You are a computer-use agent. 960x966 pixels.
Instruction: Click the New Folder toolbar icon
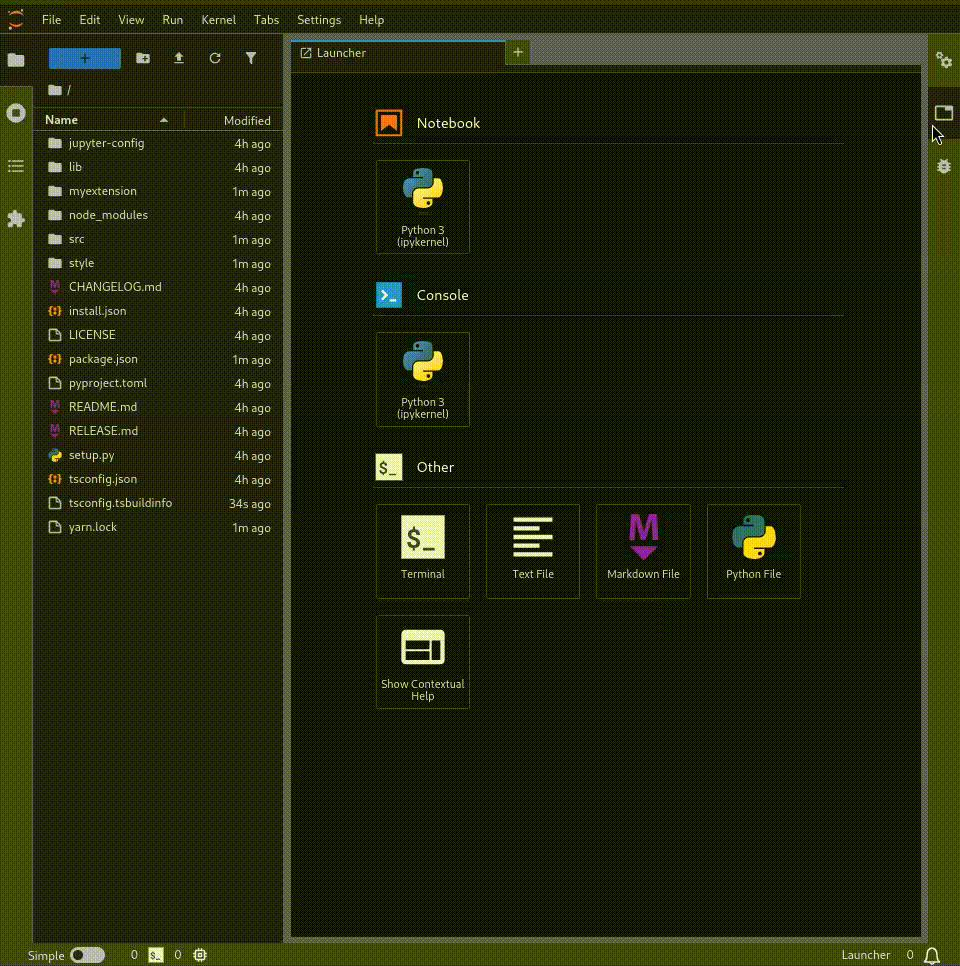coord(143,58)
